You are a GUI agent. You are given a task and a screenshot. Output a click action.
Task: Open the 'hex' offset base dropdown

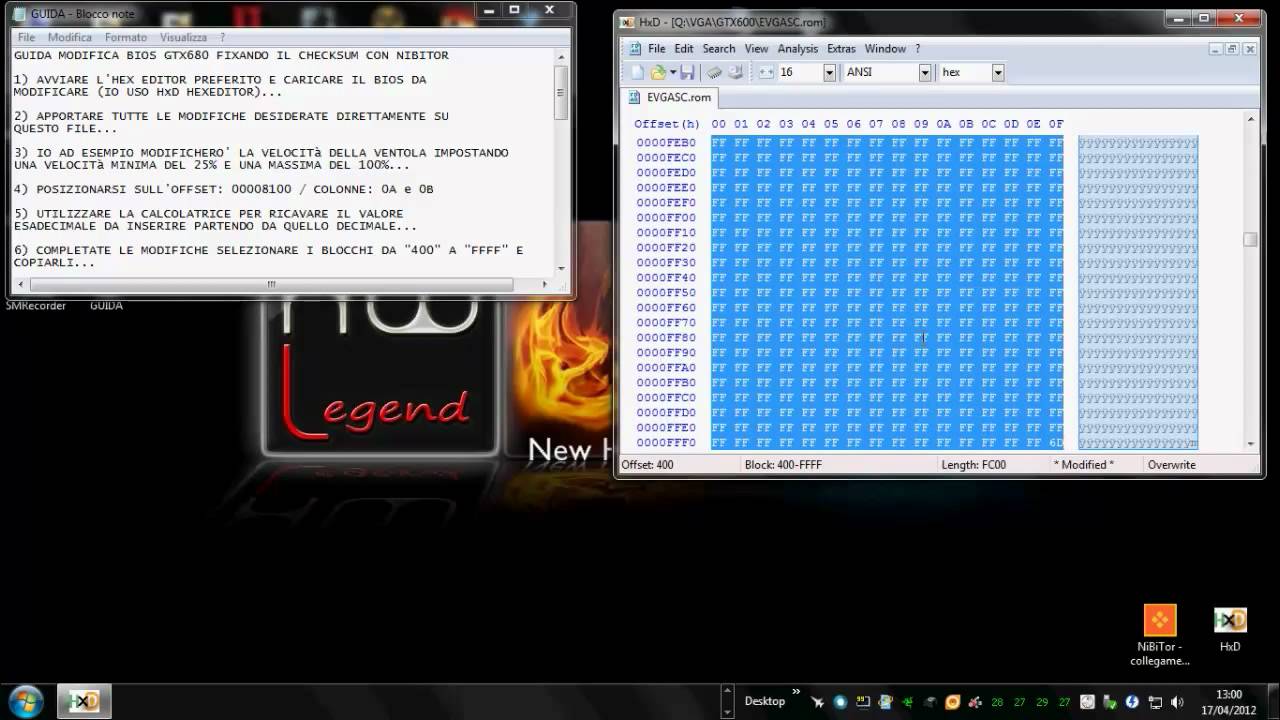pos(998,72)
